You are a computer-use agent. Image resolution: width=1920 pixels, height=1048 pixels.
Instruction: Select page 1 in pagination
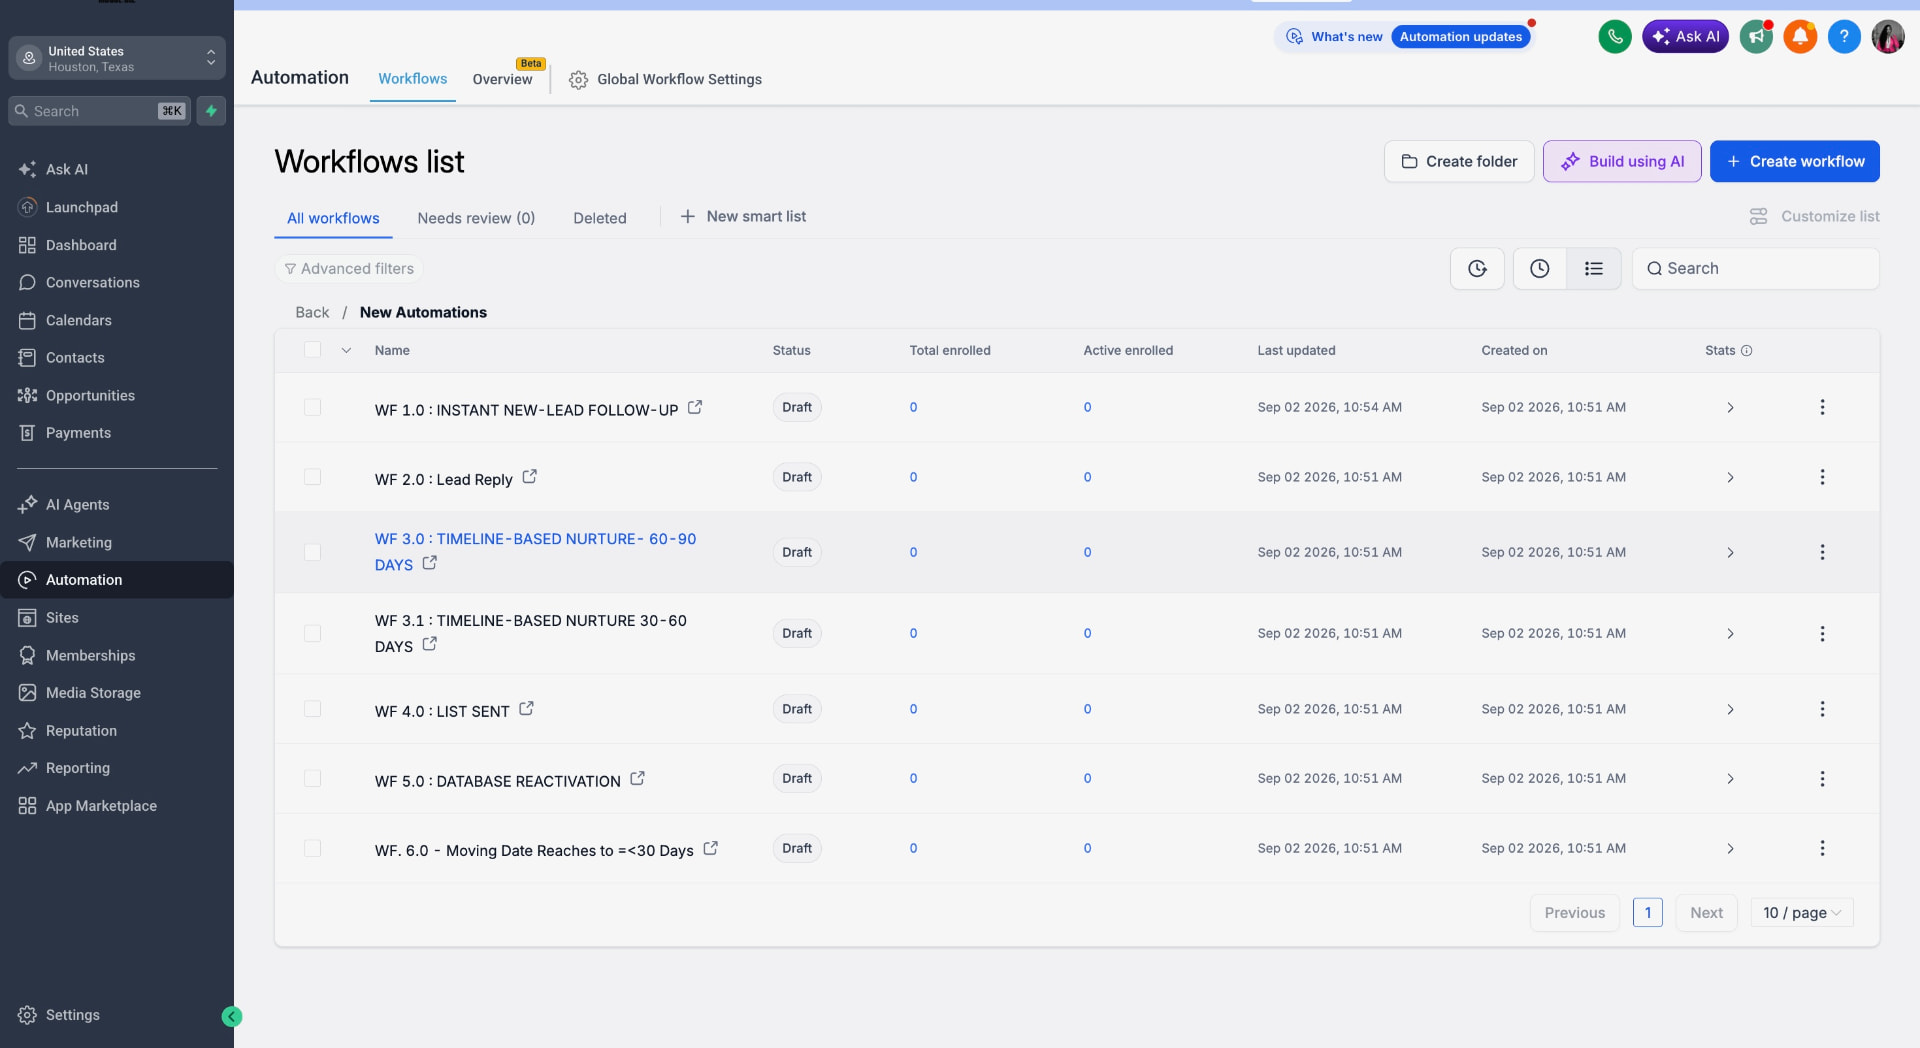[1648, 913]
